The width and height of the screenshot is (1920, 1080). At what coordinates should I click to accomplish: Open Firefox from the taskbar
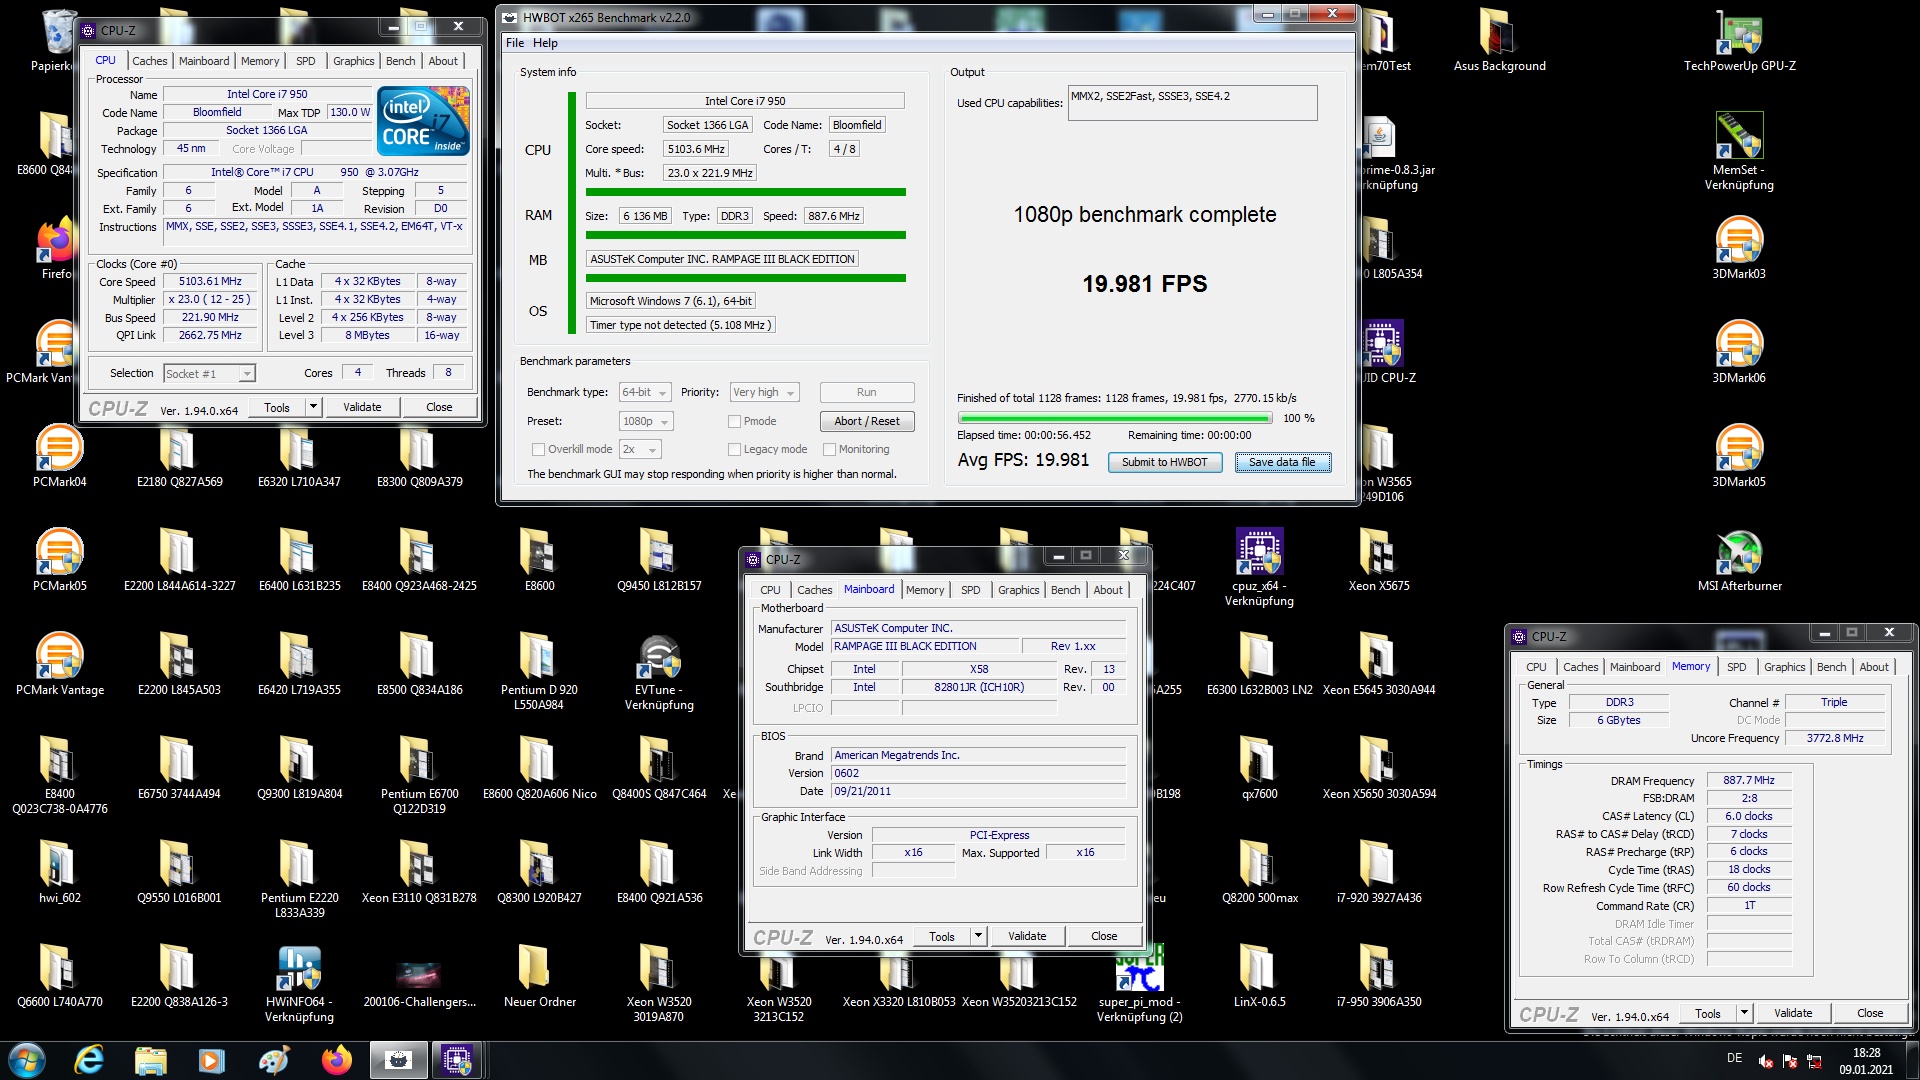coord(337,1059)
